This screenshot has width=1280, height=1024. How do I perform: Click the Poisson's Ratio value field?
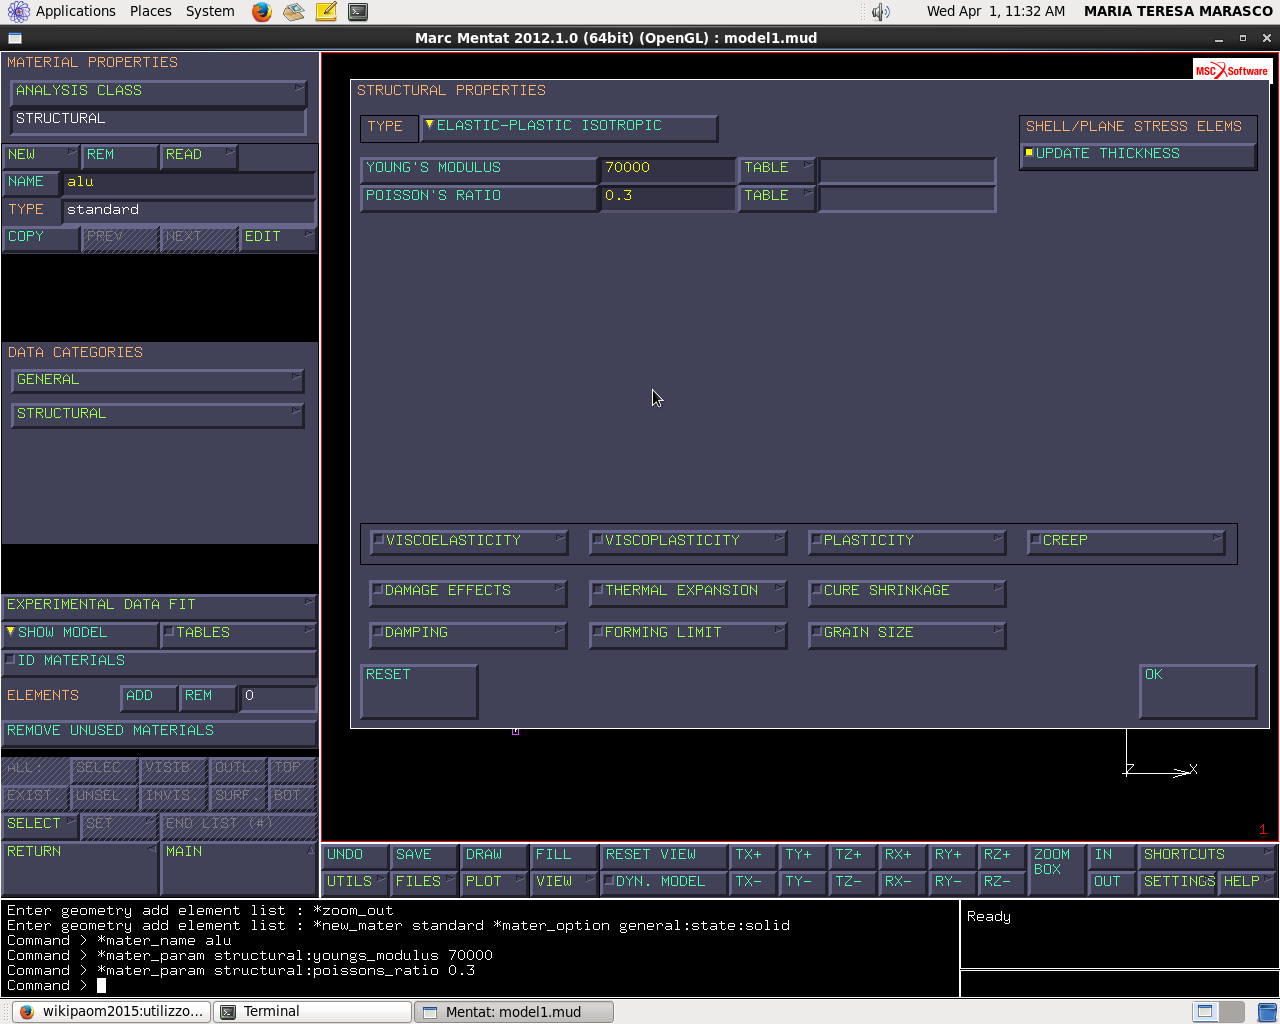(667, 197)
